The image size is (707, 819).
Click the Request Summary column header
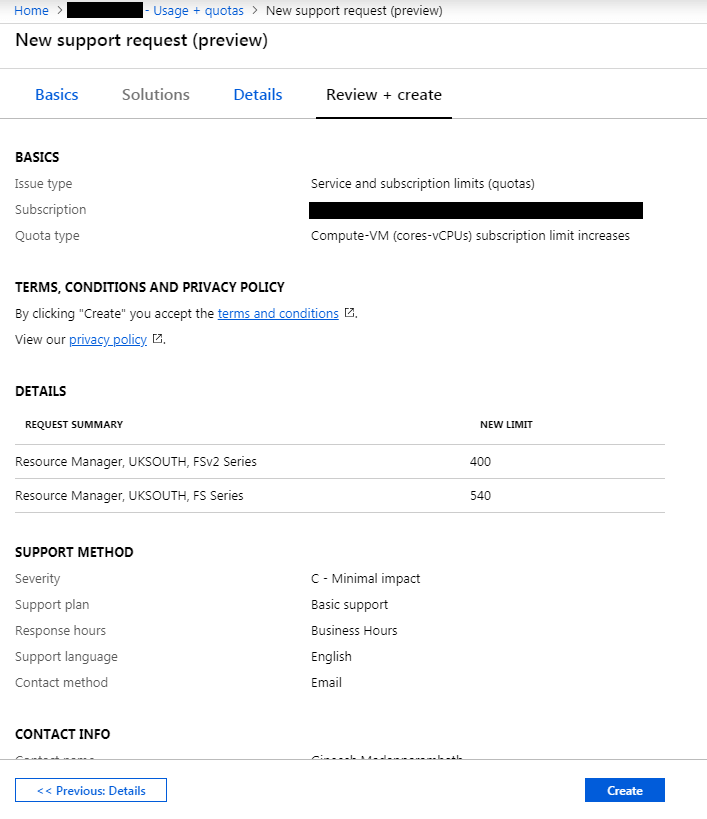tap(74, 425)
